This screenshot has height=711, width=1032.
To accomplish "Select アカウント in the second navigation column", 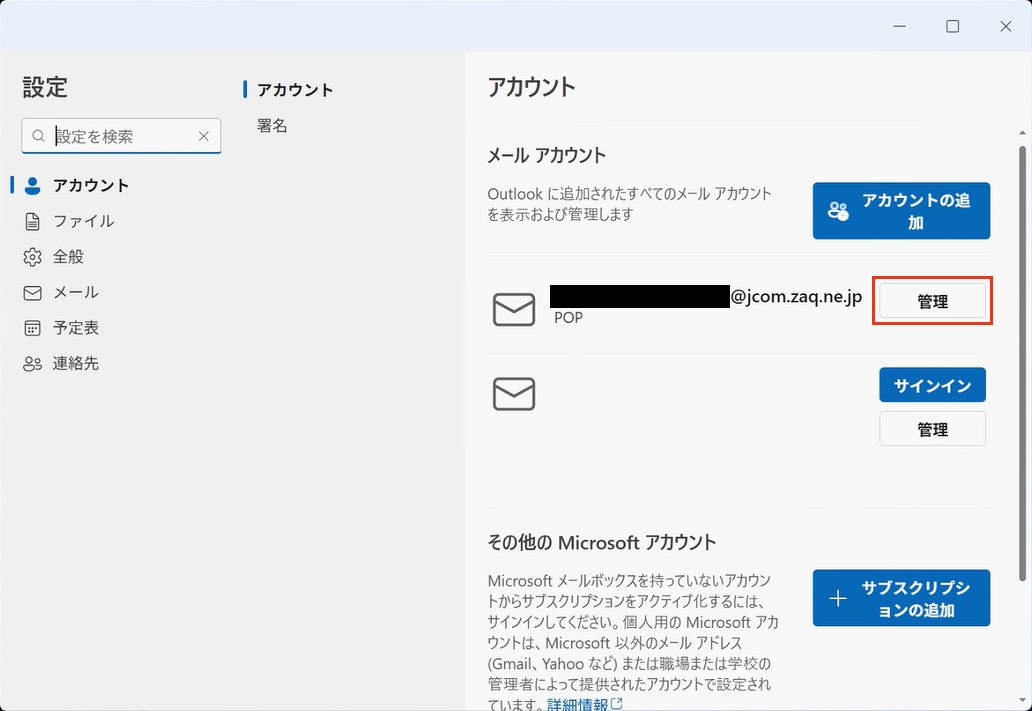I will point(296,89).
